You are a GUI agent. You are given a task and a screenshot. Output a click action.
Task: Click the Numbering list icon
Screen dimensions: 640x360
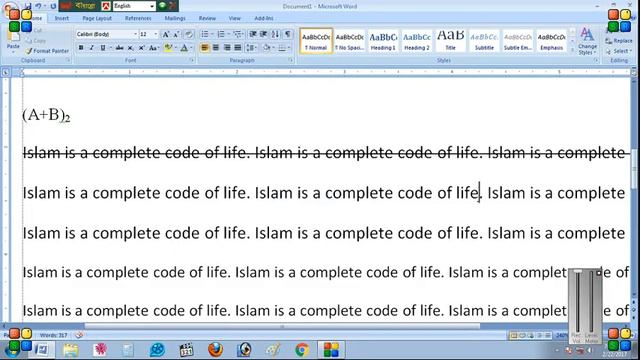221,34
